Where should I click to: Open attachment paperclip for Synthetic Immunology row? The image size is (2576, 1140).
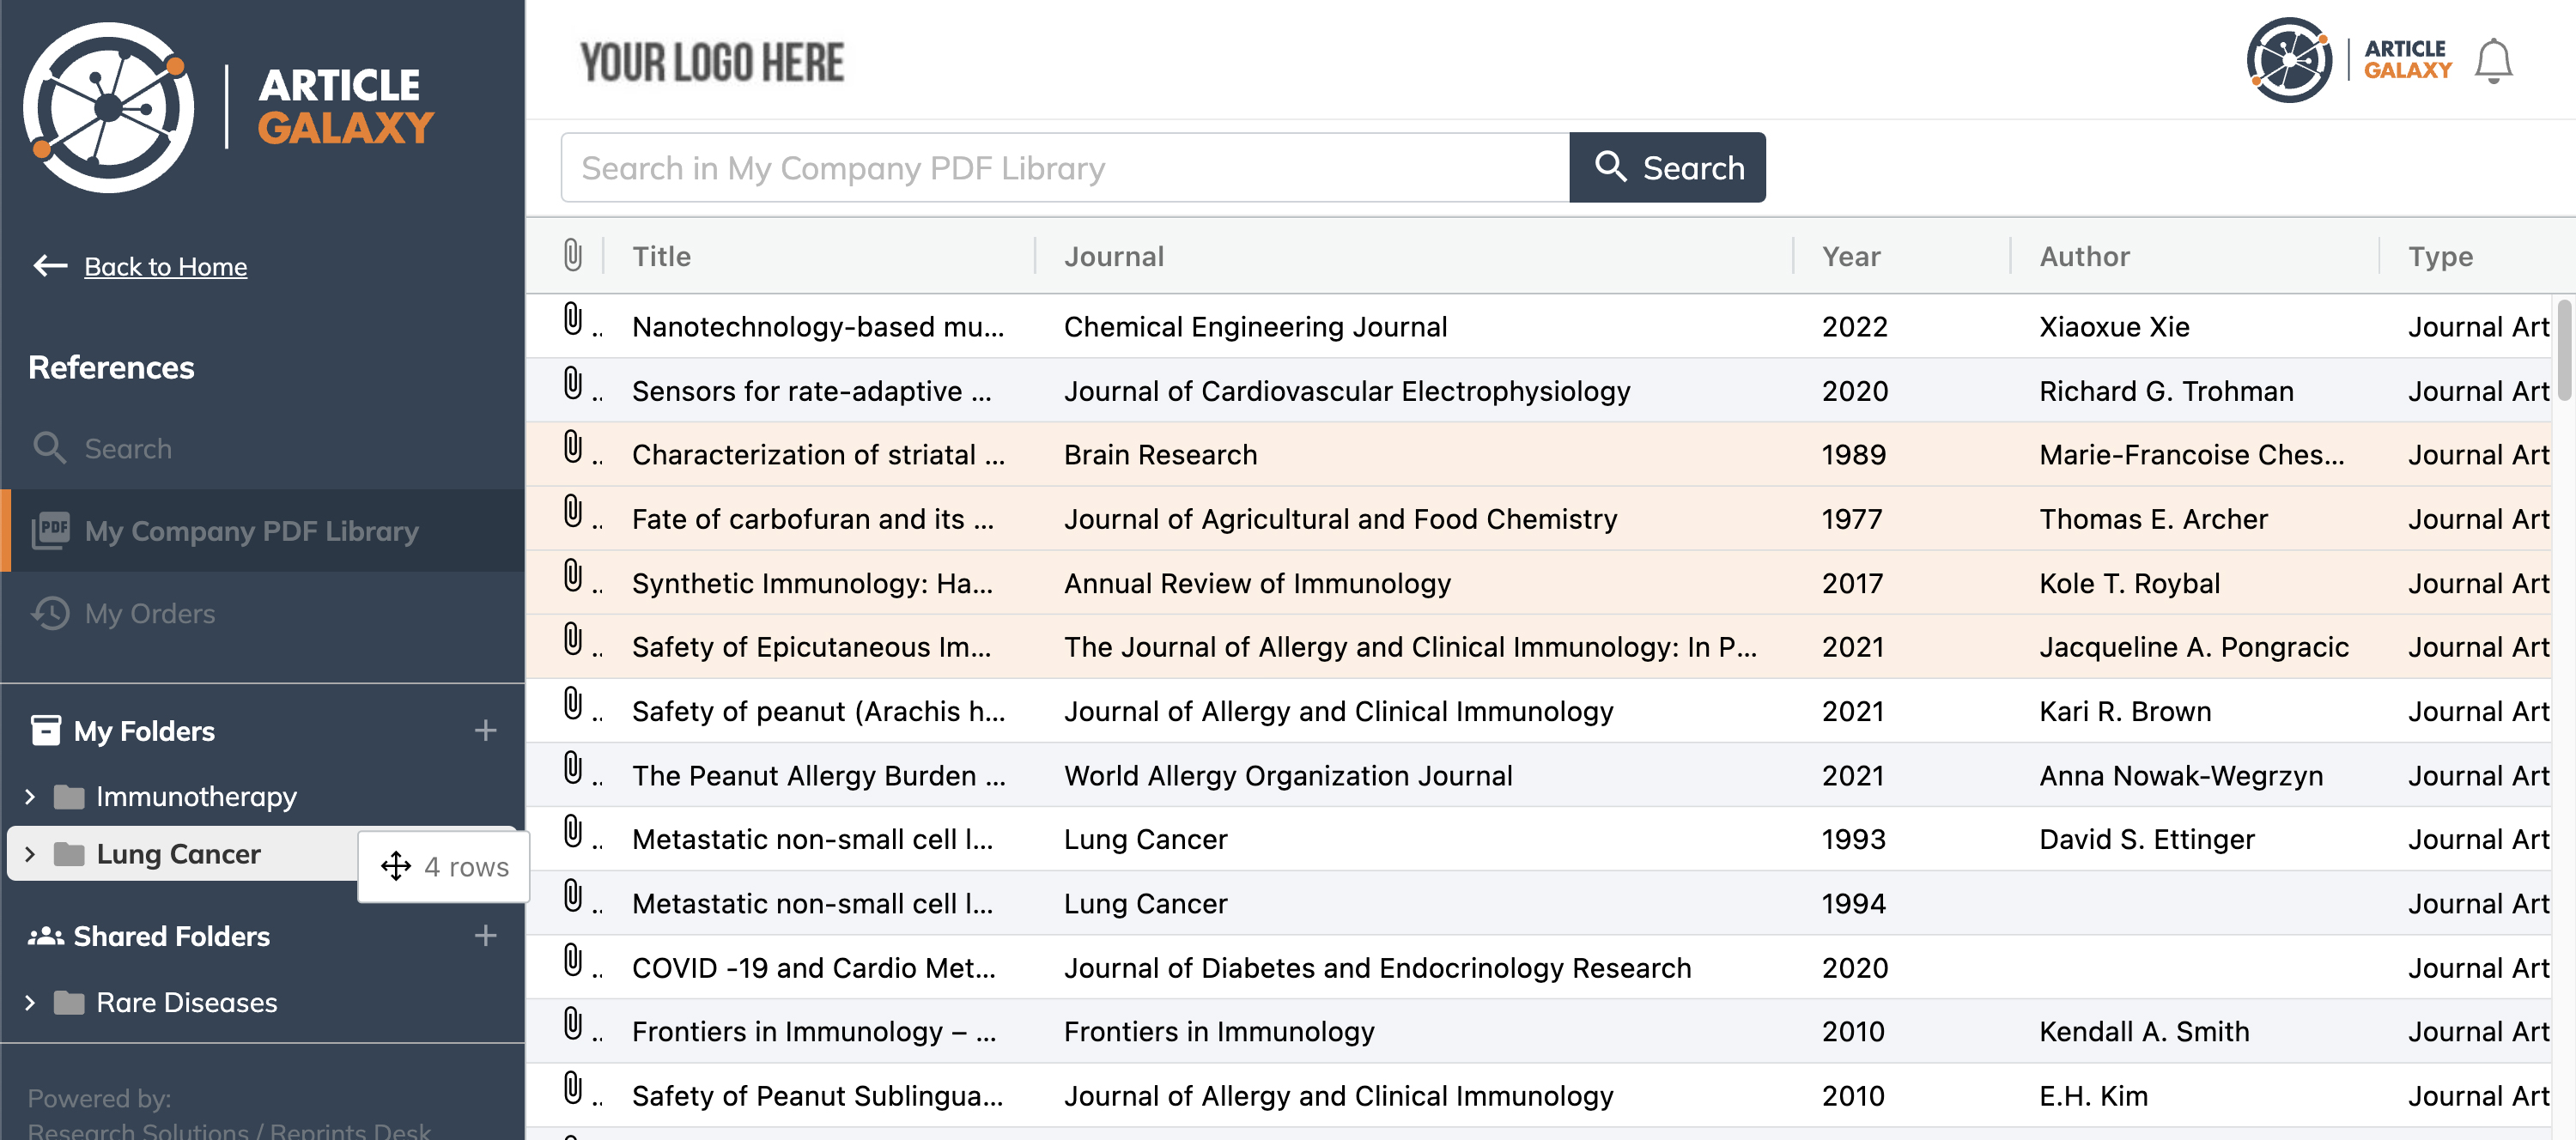coord(572,576)
